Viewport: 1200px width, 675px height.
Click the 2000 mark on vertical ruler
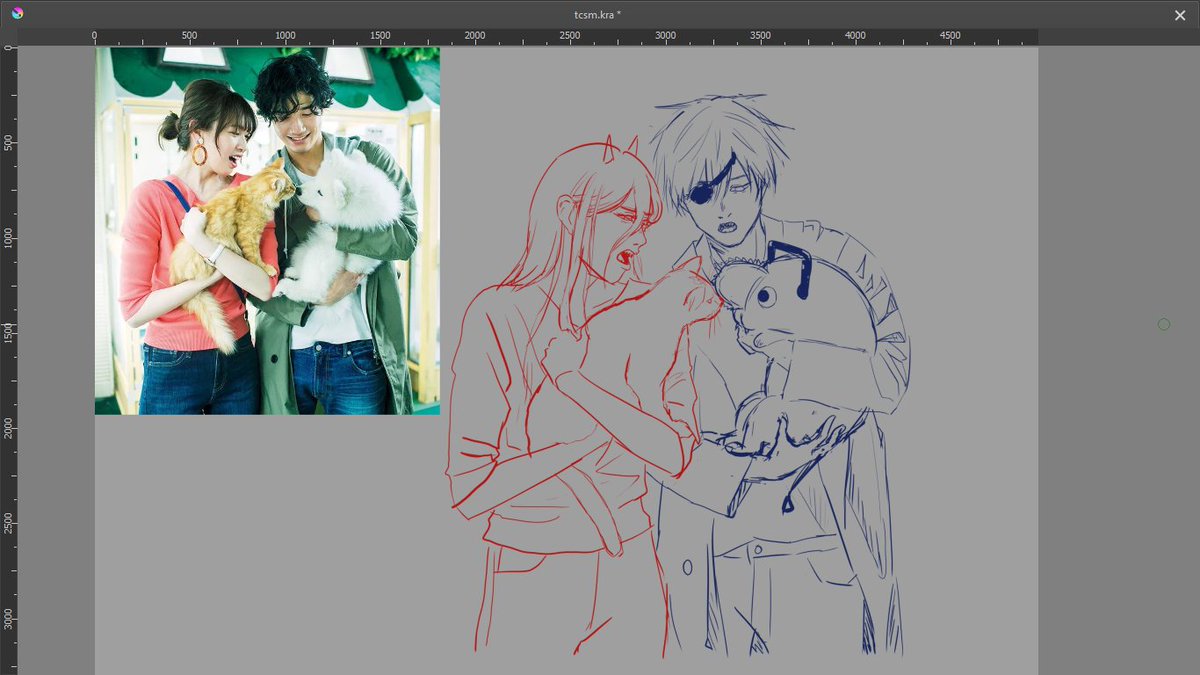coord(9,430)
